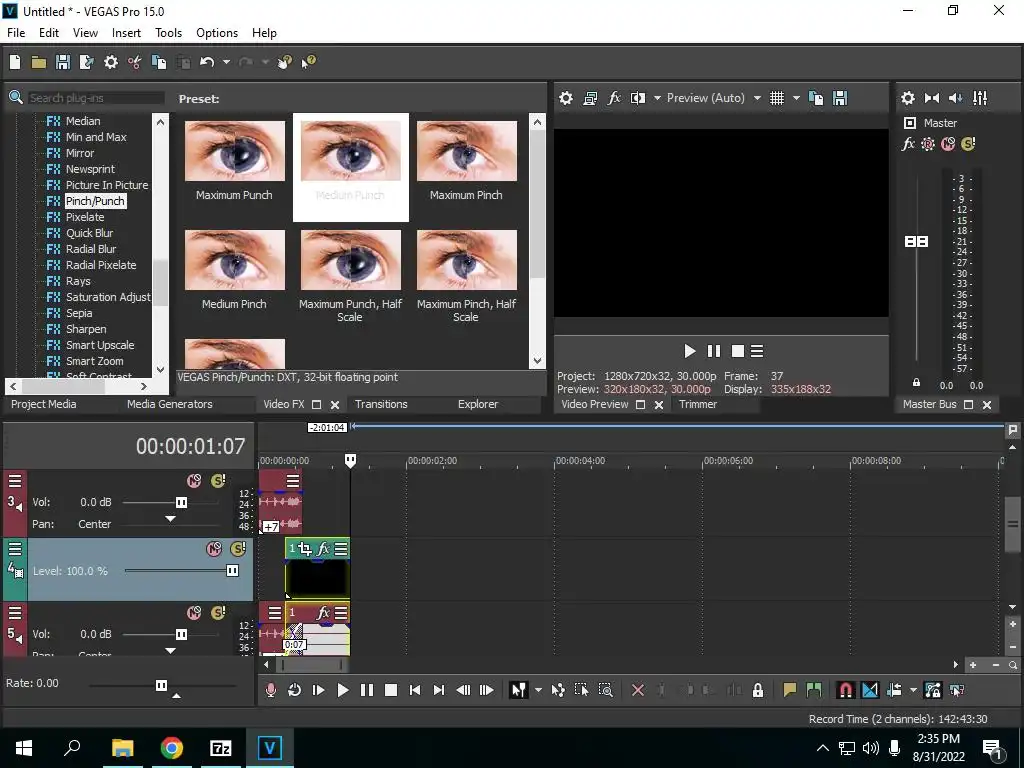Choose the Maximum Pinch preset thumbnail
The height and width of the screenshot is (768, 1024).
466,151
